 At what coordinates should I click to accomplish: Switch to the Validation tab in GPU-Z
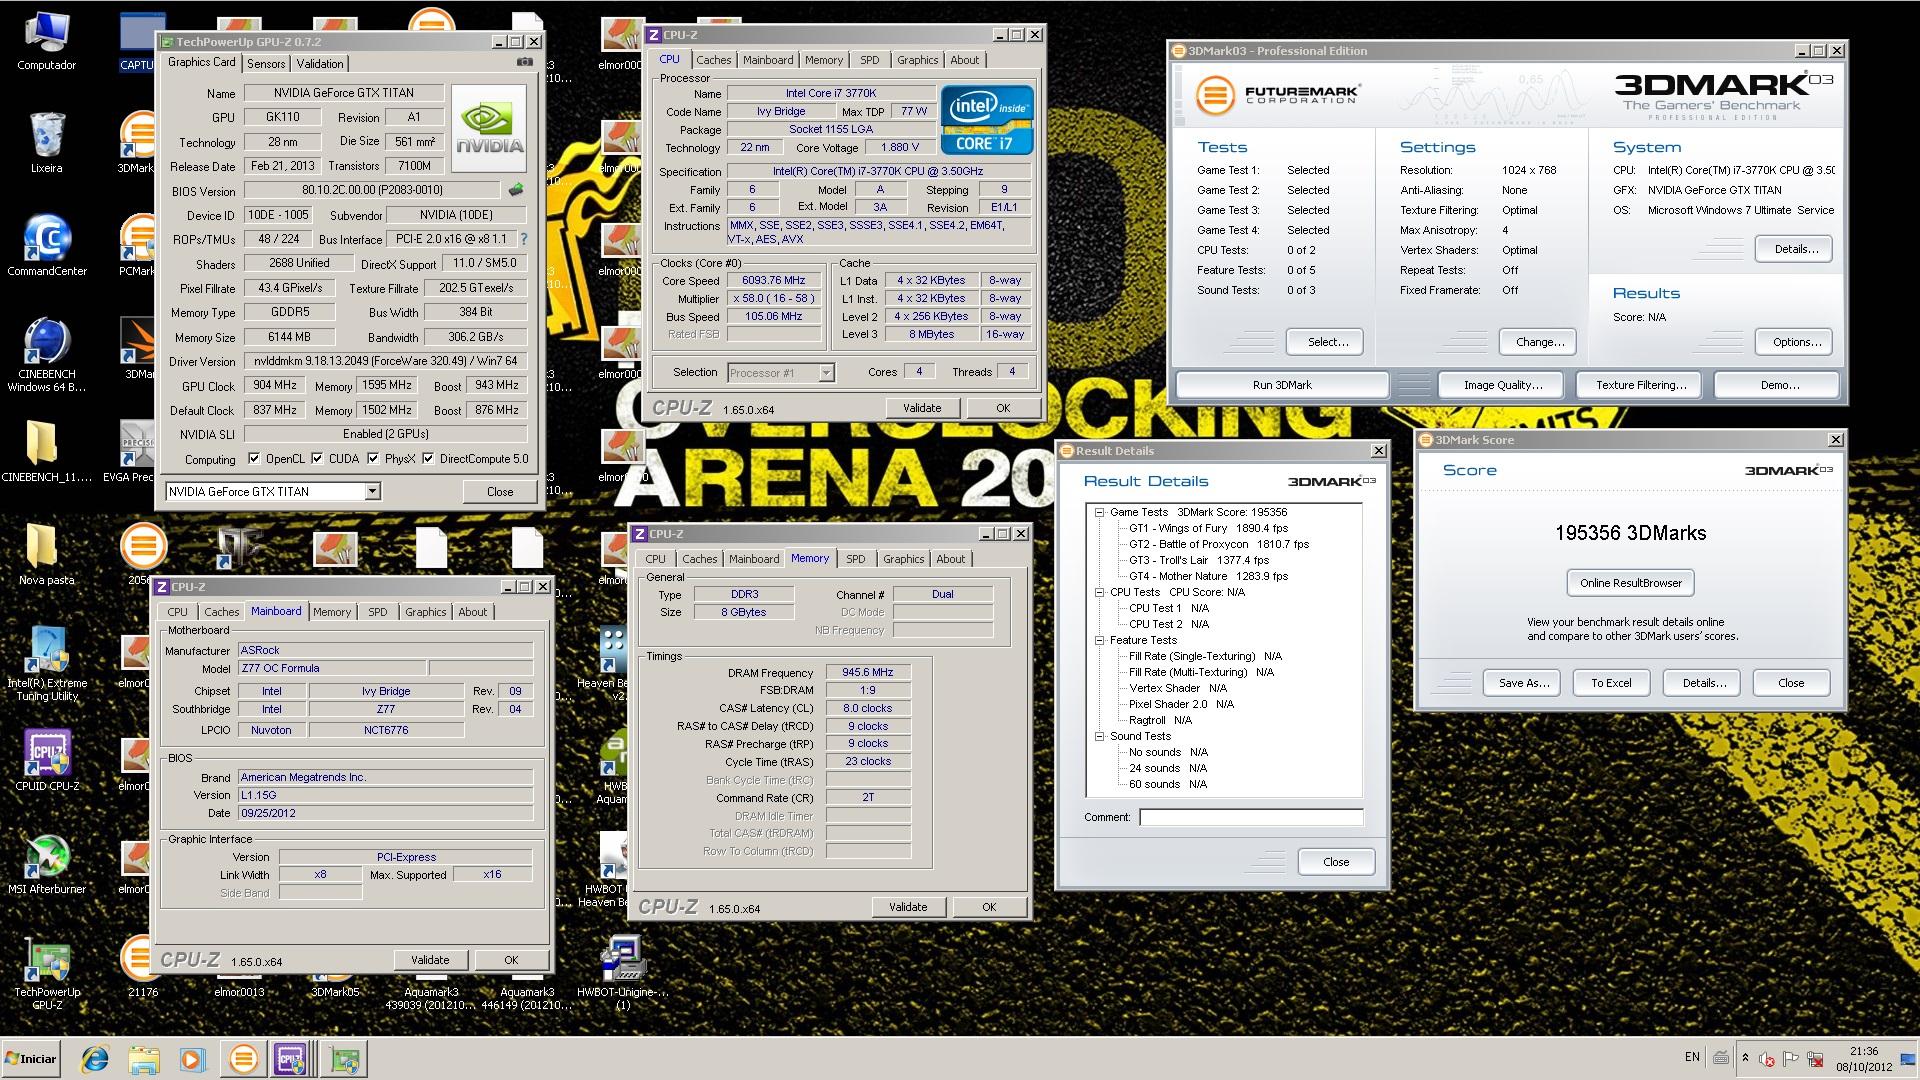(x=320, y=63)
